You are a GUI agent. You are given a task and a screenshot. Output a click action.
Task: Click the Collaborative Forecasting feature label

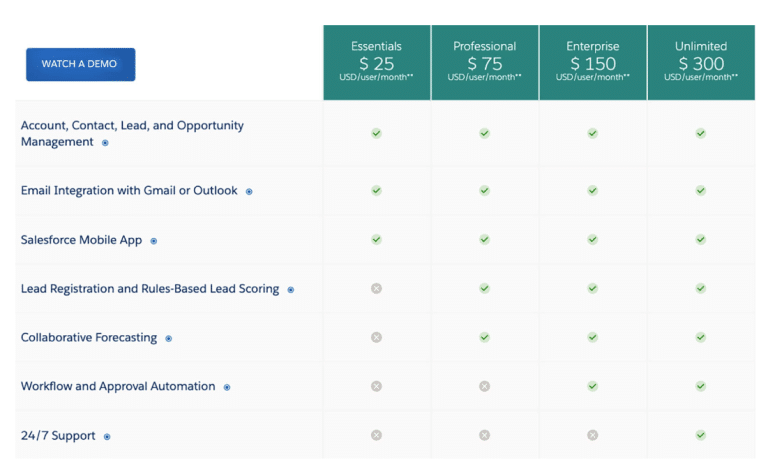pyautogui.click(x=89, y=337)
